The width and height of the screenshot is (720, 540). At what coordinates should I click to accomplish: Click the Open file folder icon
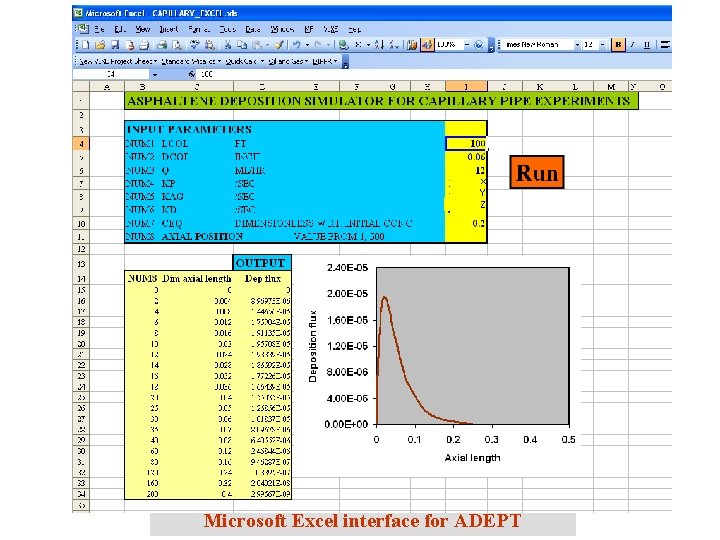(101, 45)
